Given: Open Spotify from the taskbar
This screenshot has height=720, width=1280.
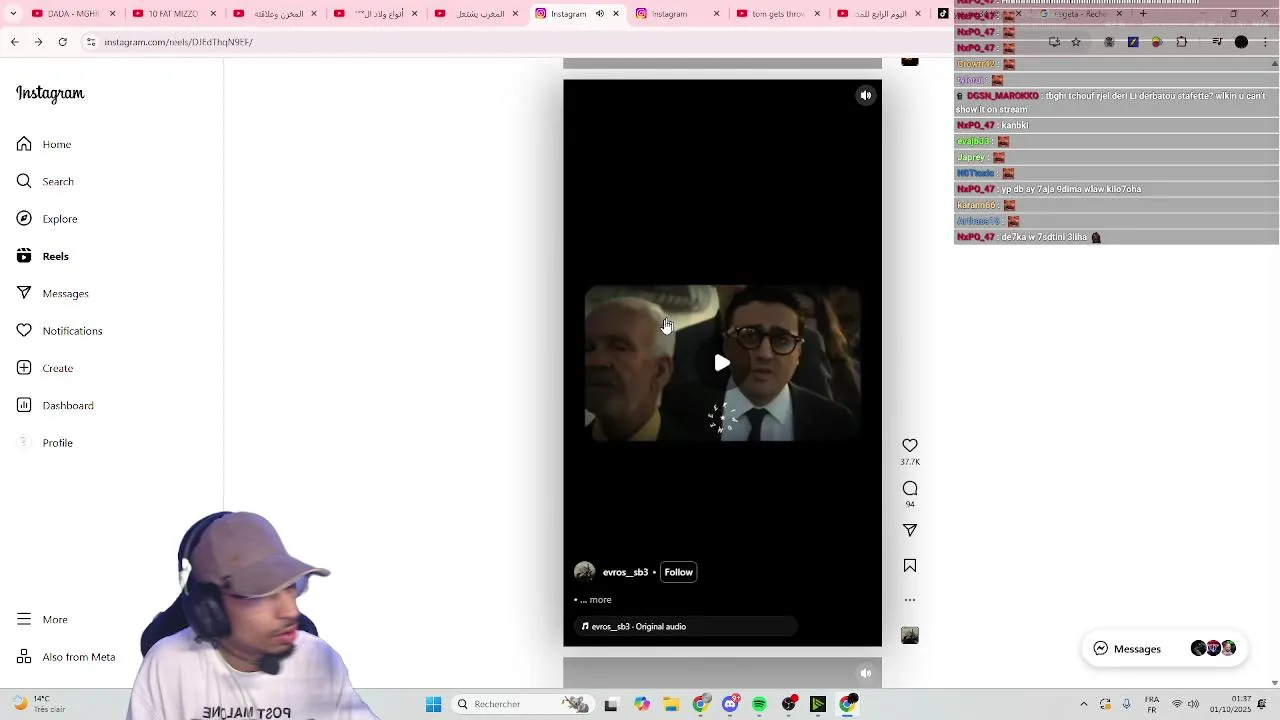Looking at the screenshot, I should coord(759,704).
